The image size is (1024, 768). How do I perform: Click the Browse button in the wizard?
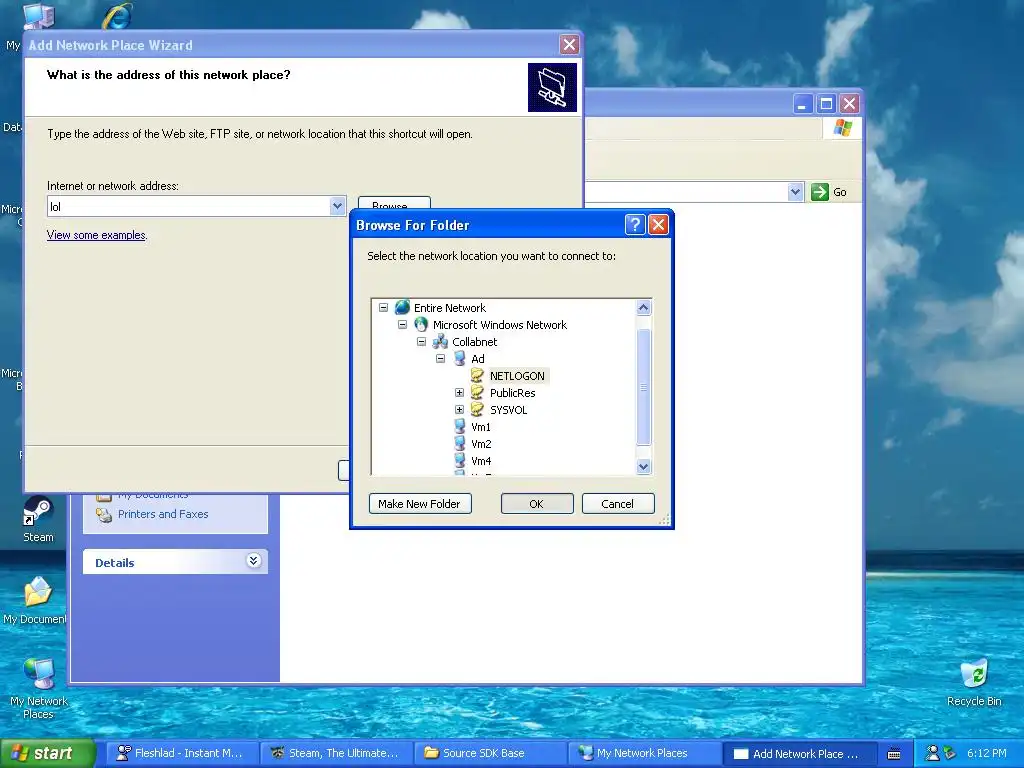pos(394,202)
